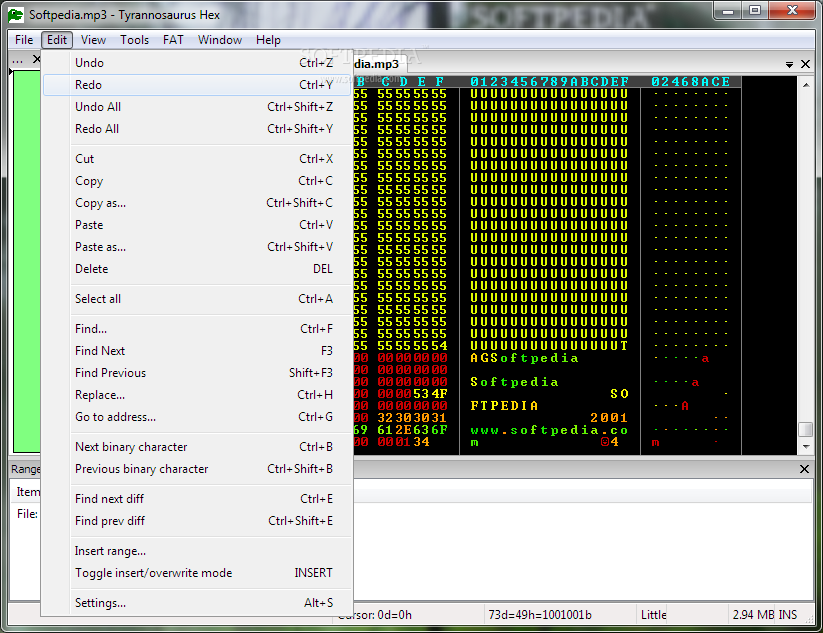Open the View menu
This screenshot has width=823, height=633.
coord(93,40)
